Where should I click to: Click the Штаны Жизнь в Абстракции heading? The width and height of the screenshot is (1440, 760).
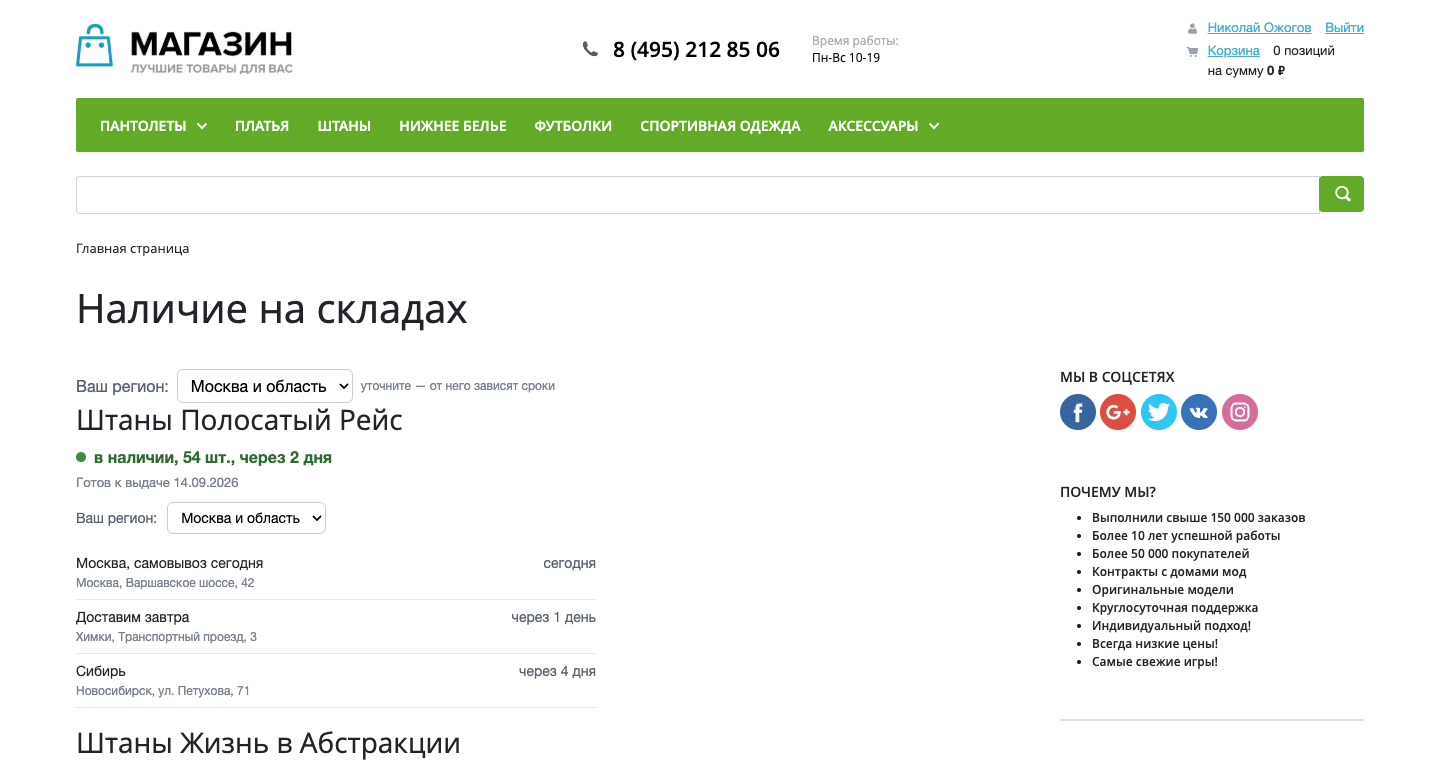[x=268, y=744]
